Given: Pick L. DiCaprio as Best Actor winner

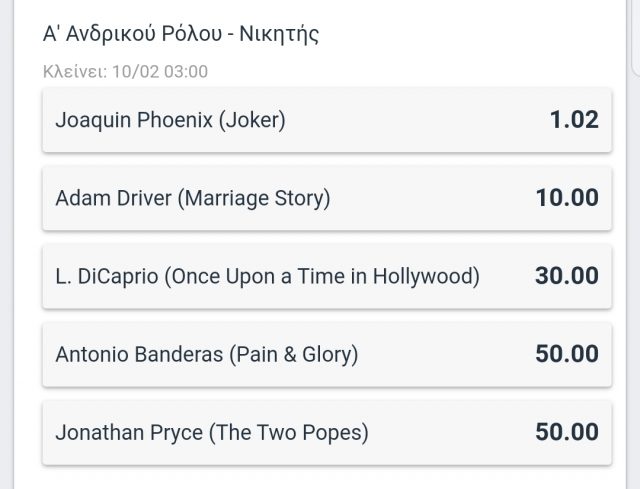Looking at the screenshot, I should [x=327, y=276].
